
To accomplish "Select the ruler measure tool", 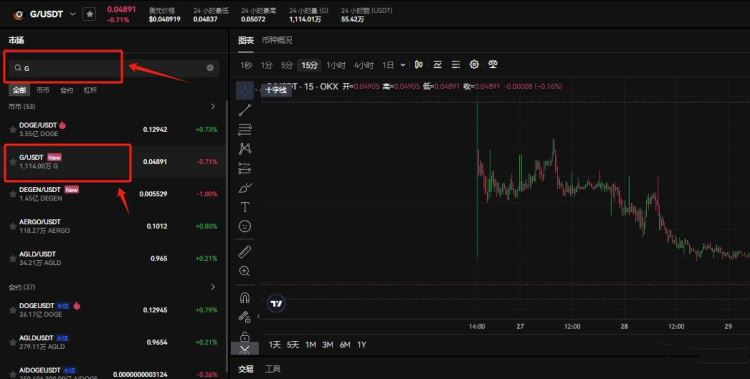I will 245,252.
